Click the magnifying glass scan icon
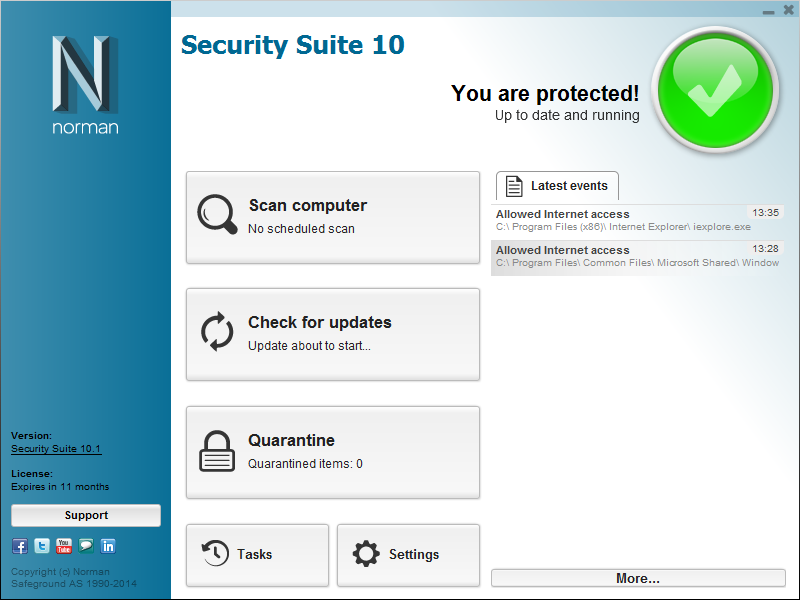800x600 pixels. (x=217, y=214)
